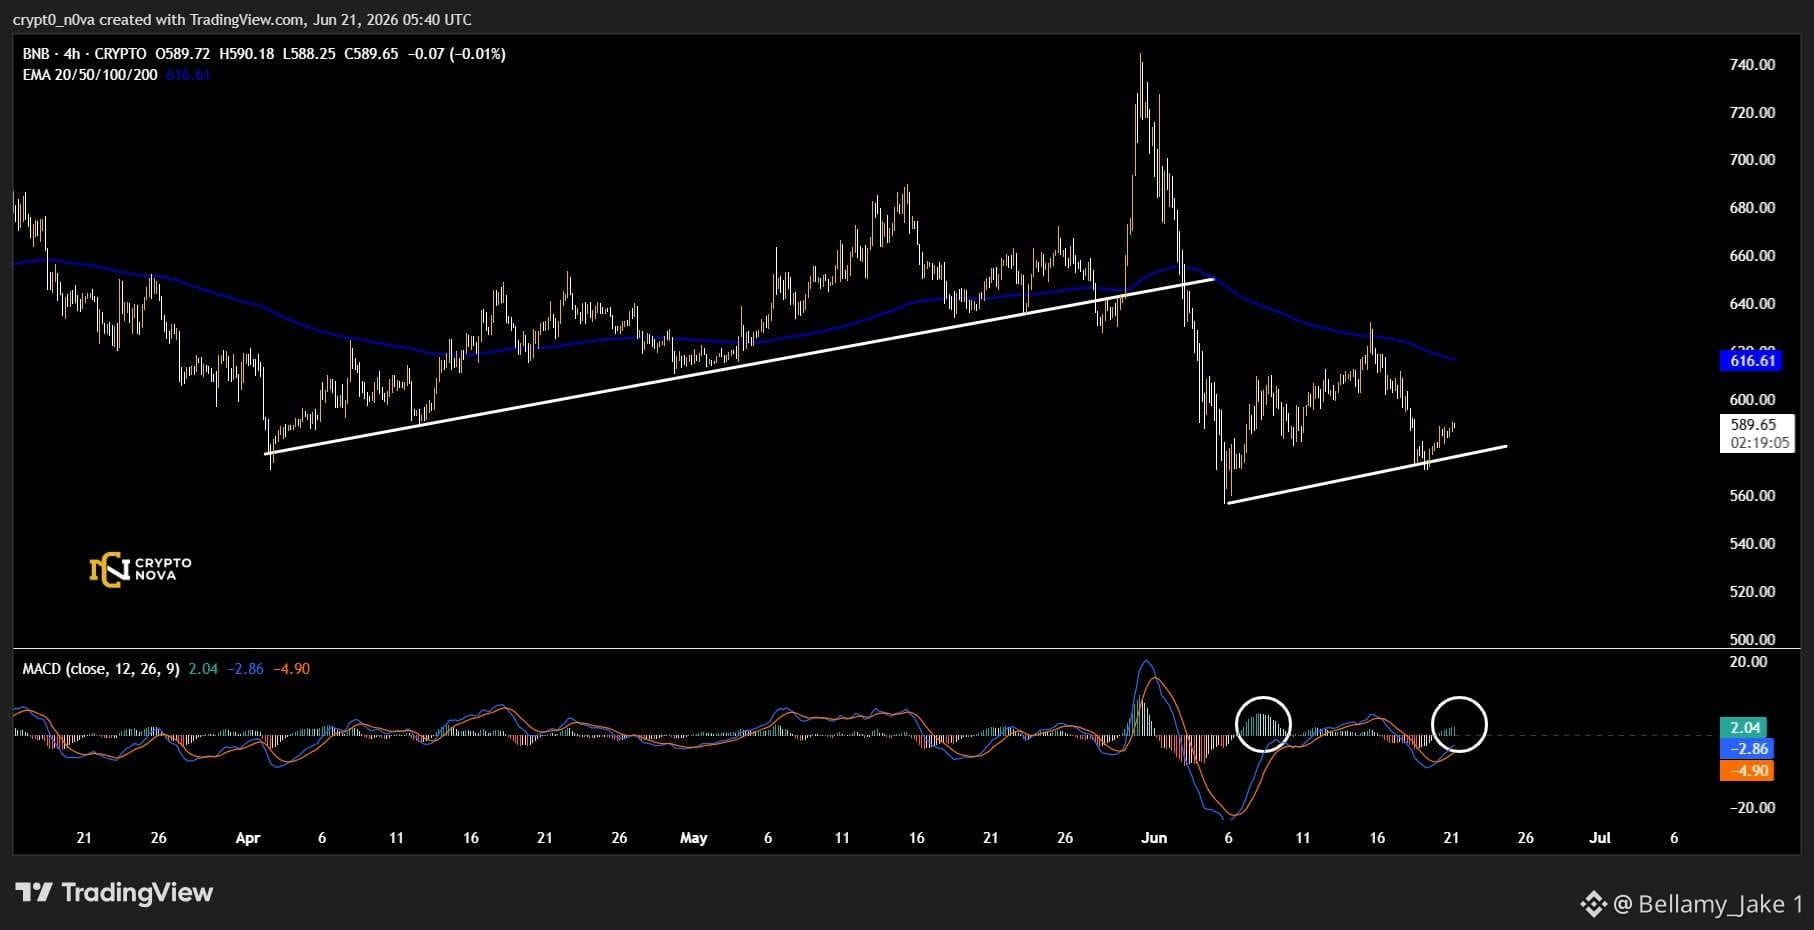1814x930 pixels.
Task: Click the orange −4.90 label on the MACD axis
Action: pos(1746,770)
